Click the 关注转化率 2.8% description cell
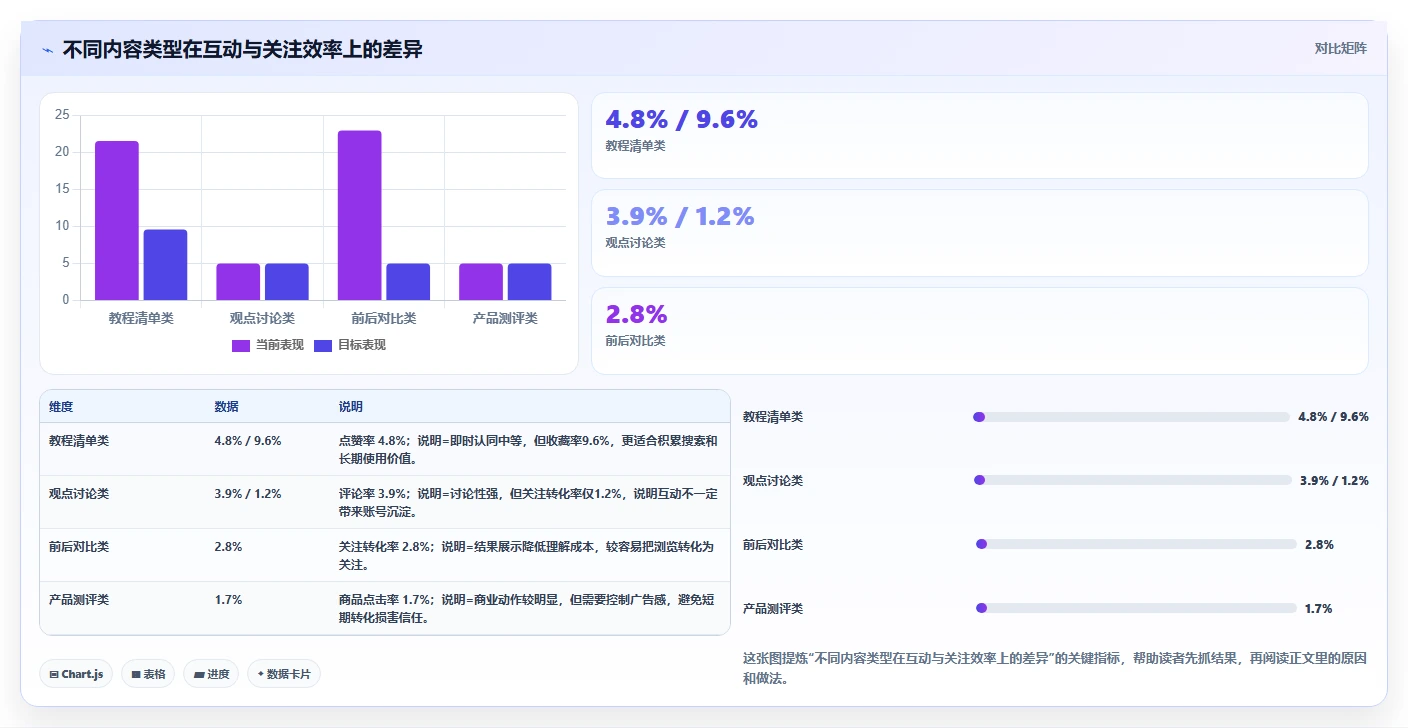 (x=528, y=556)
